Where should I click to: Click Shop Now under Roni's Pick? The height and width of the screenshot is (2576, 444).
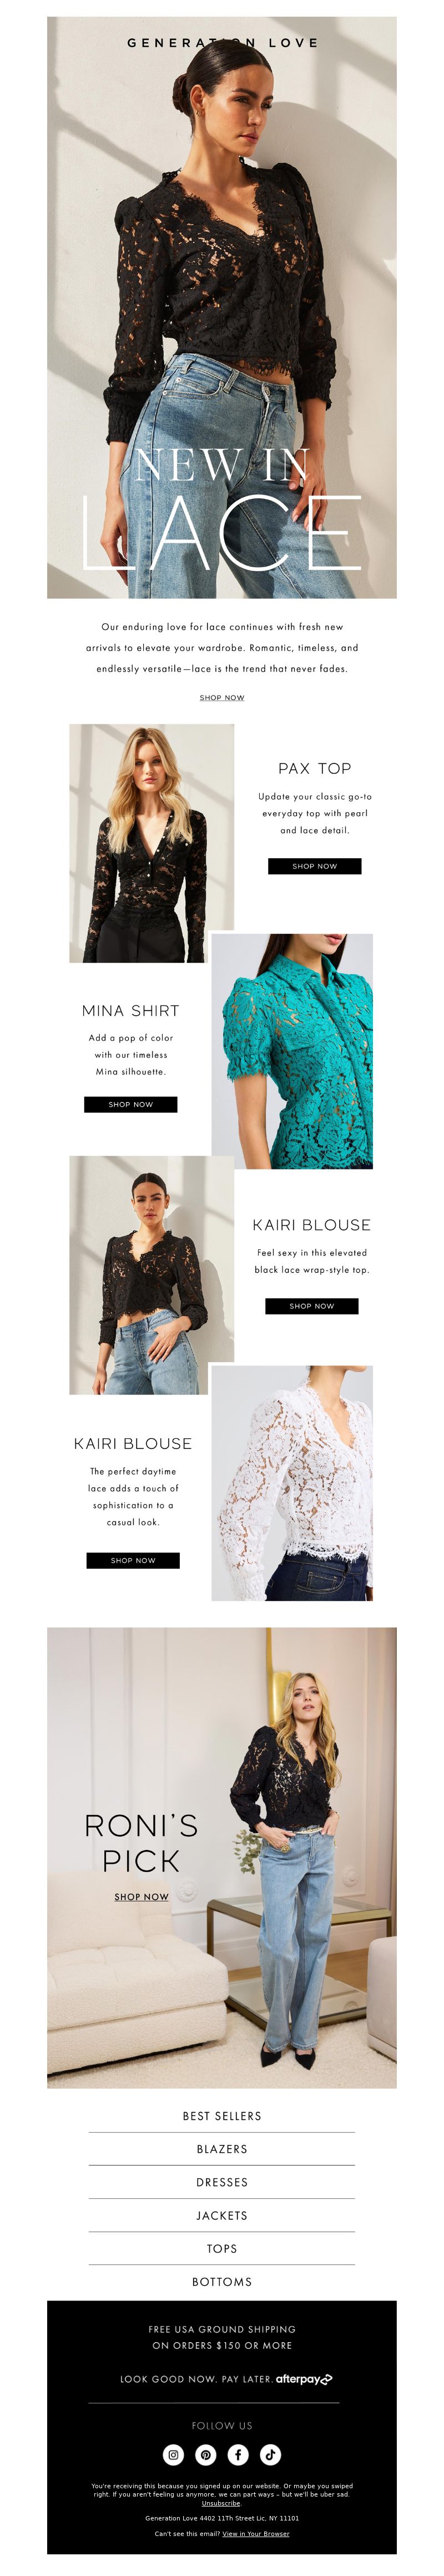[141, 1896]
